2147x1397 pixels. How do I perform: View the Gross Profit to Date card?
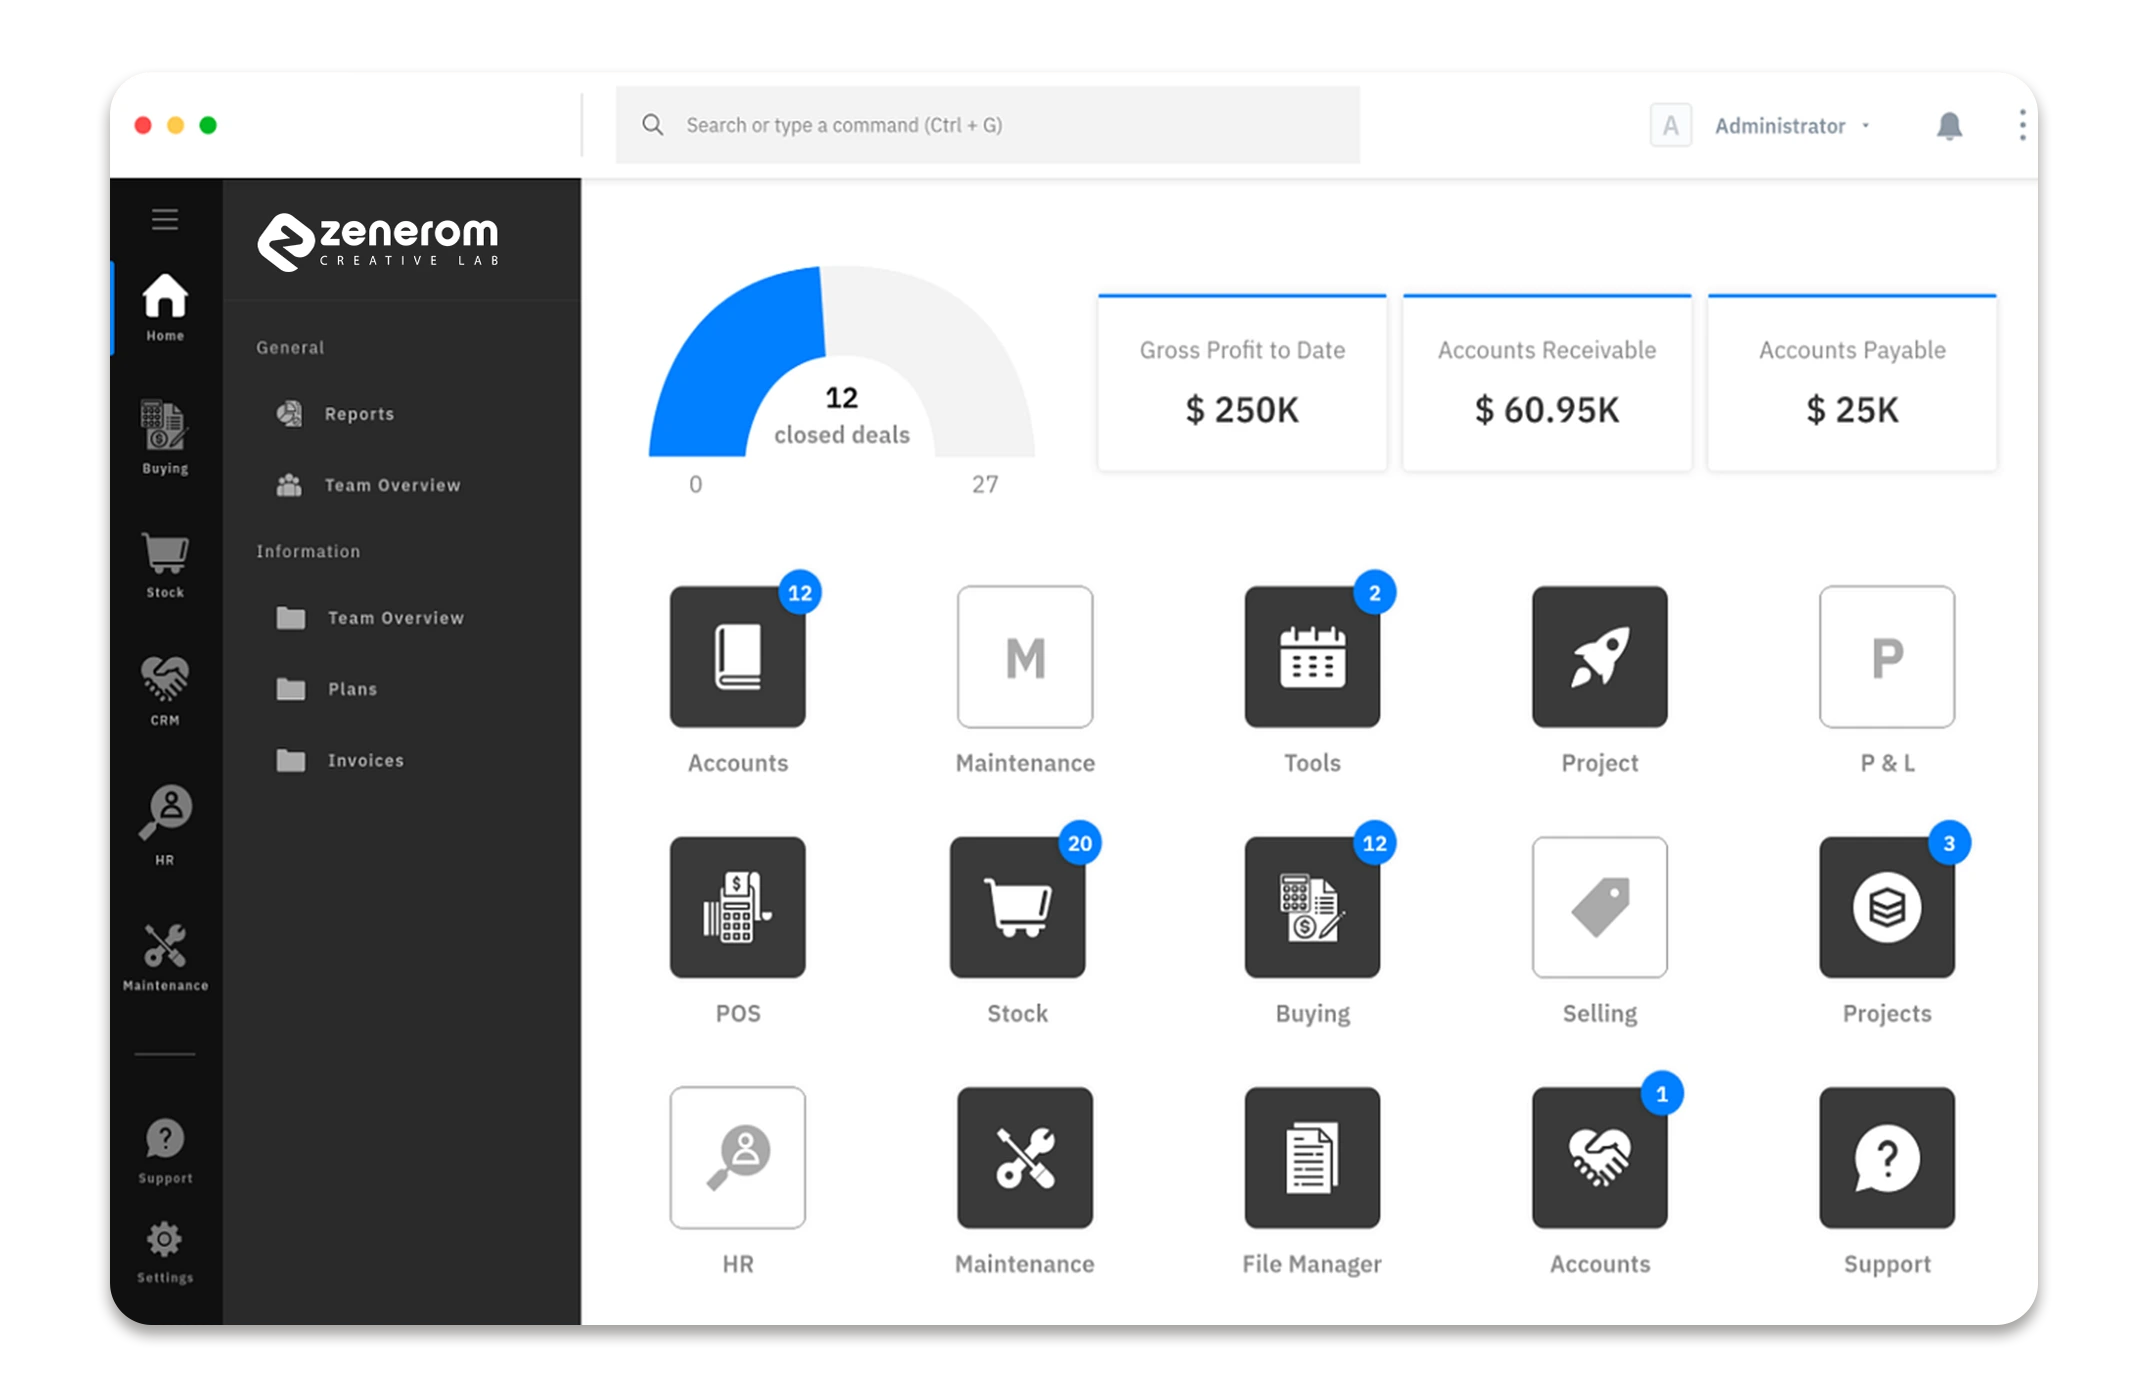coord(1243,383)
